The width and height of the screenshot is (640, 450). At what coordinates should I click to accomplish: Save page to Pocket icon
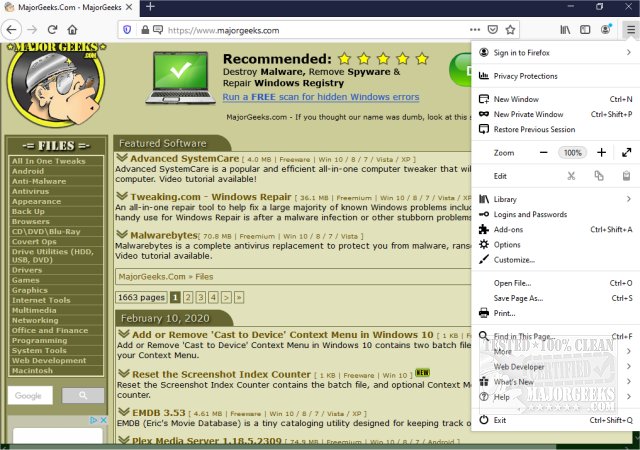(493, 29)
